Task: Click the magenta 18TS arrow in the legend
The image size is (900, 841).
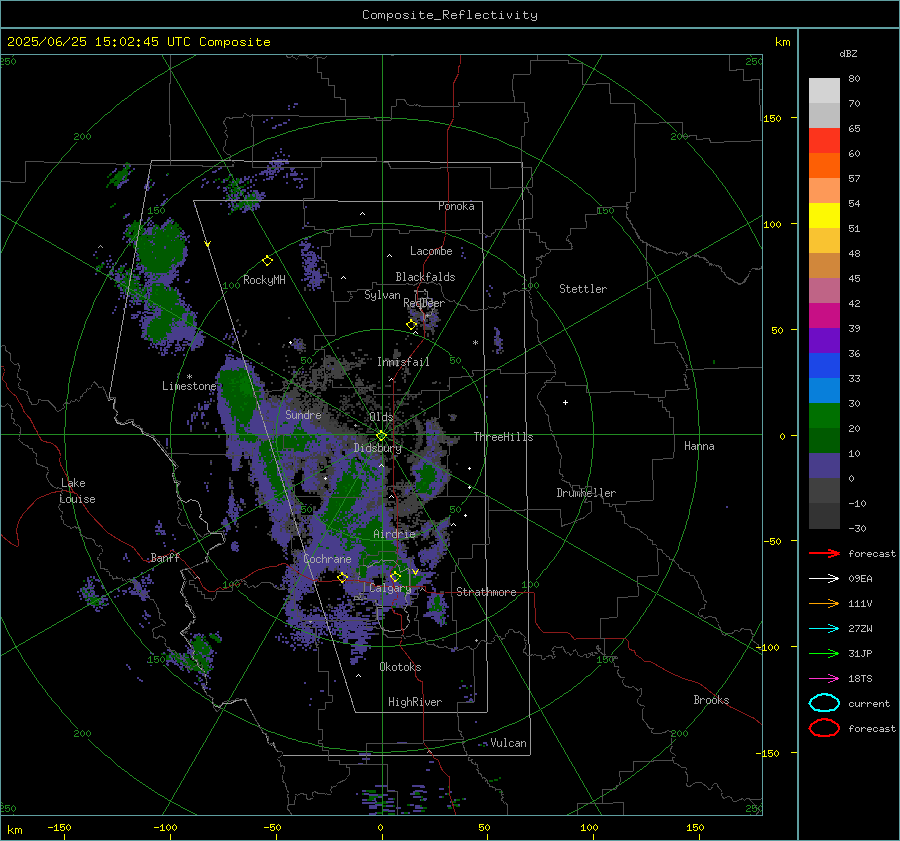Action: point(824,679)
